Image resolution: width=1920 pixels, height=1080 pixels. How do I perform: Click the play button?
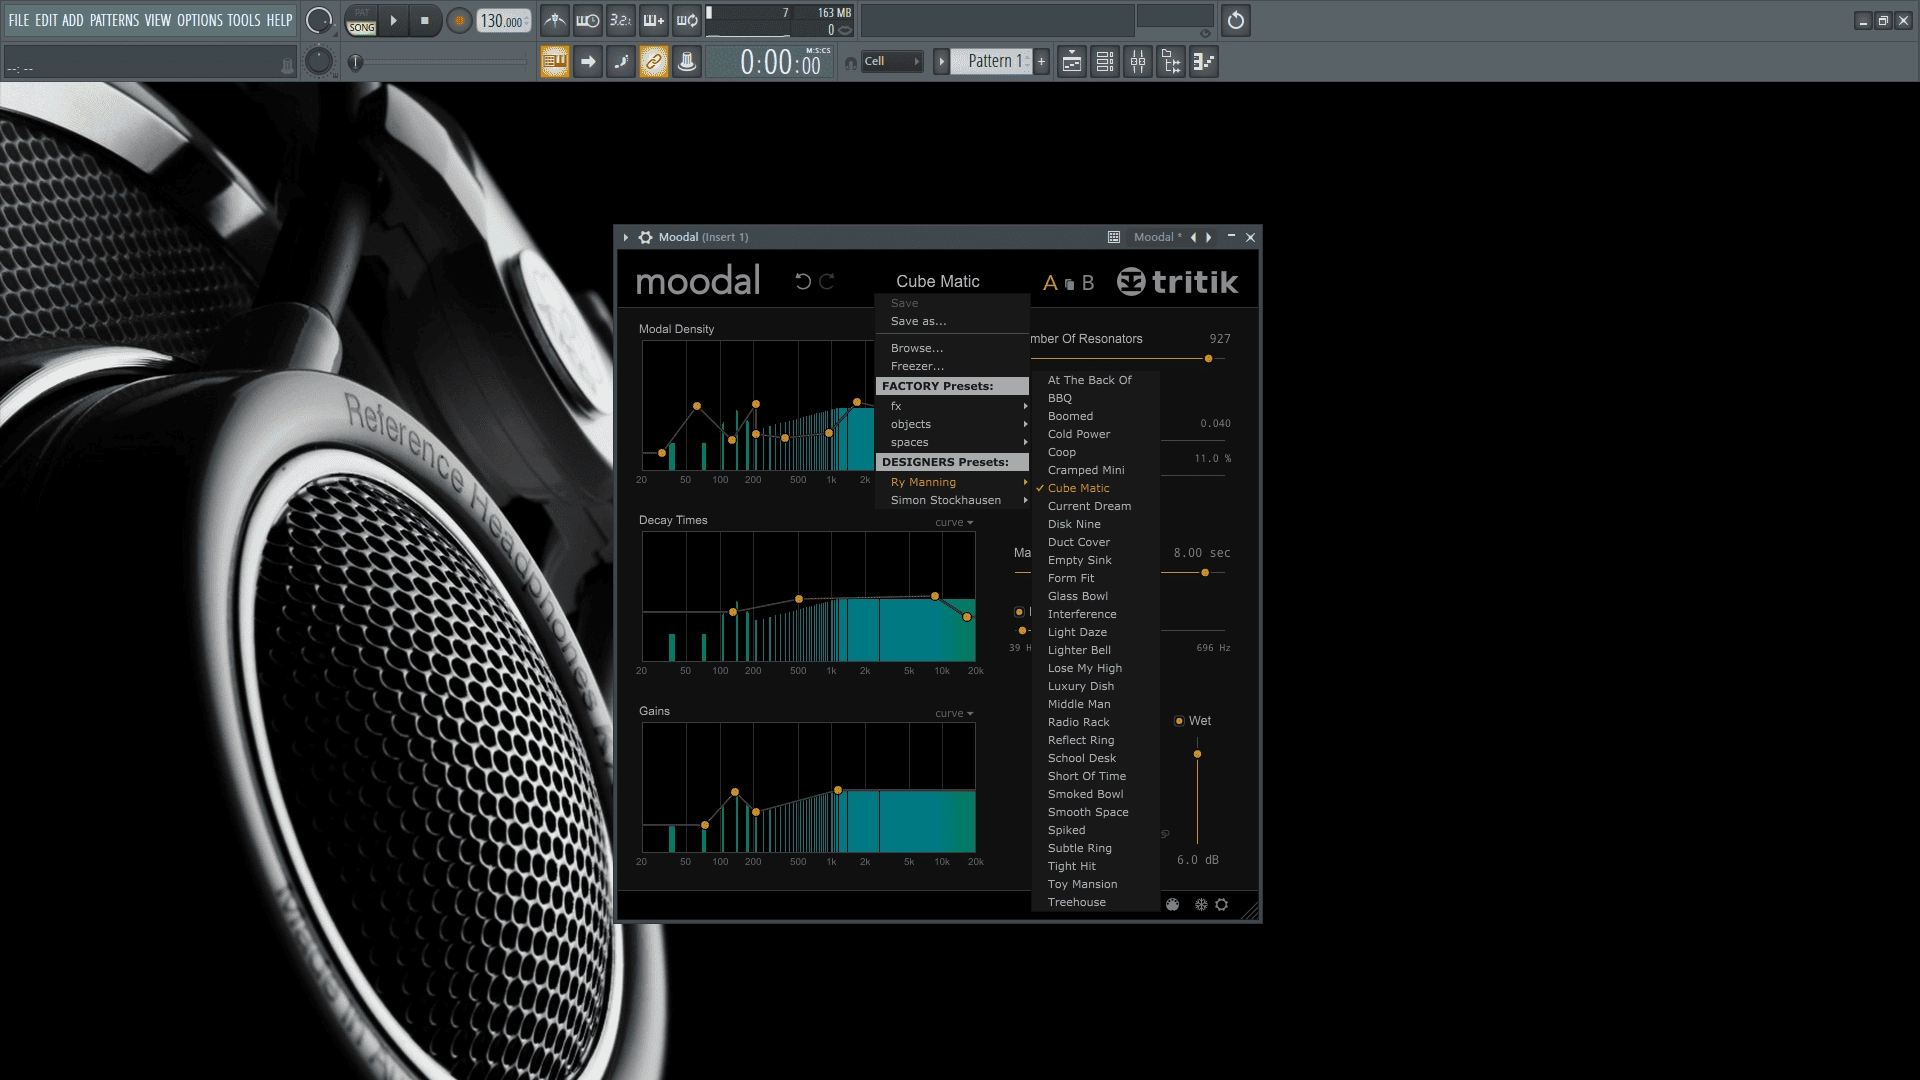(x=393, y=20)
